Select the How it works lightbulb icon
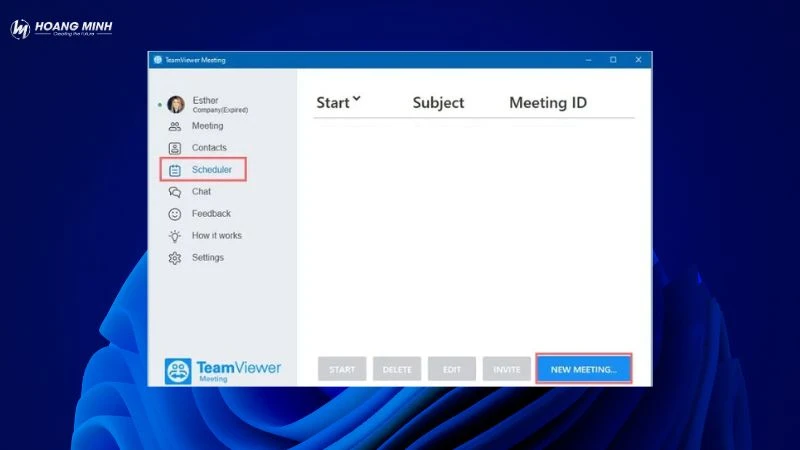The width and height of the screenshot is (800, 450). click(174, 236)
